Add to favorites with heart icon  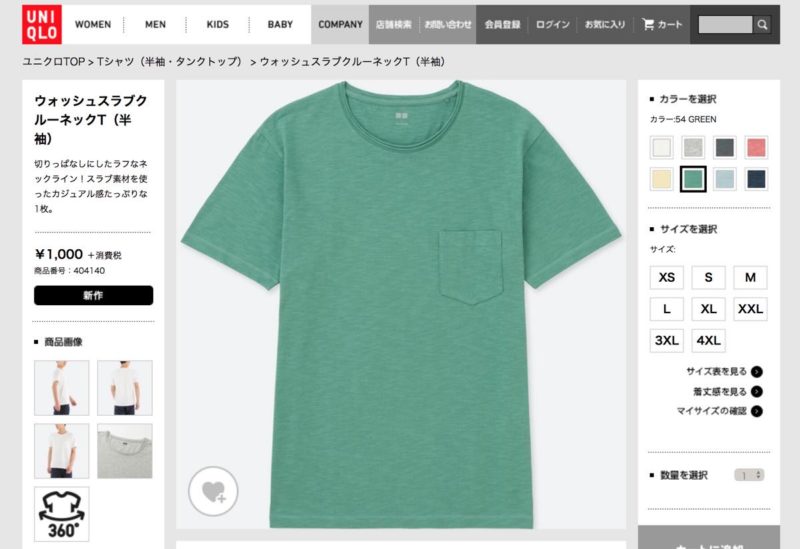(x=213, y=491)
